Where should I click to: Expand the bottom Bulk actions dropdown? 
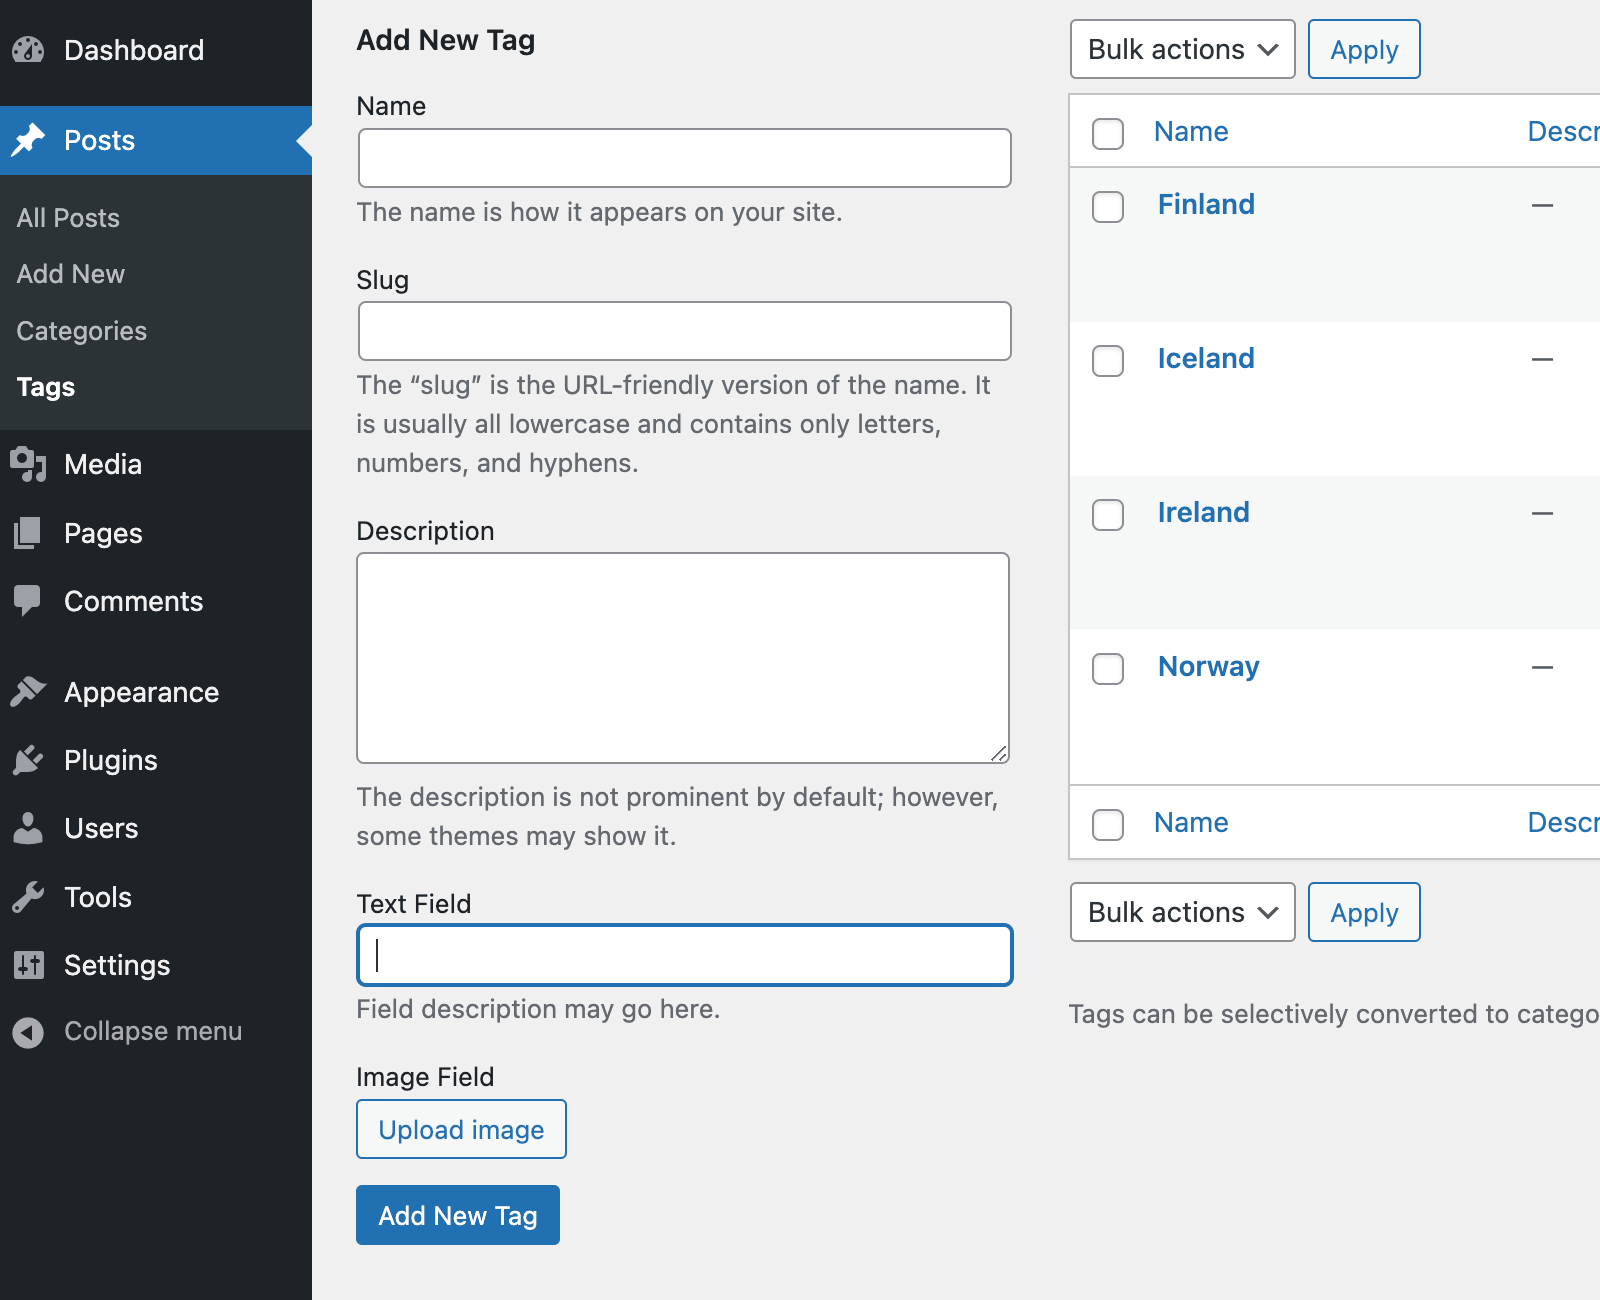coord(1182,912)
